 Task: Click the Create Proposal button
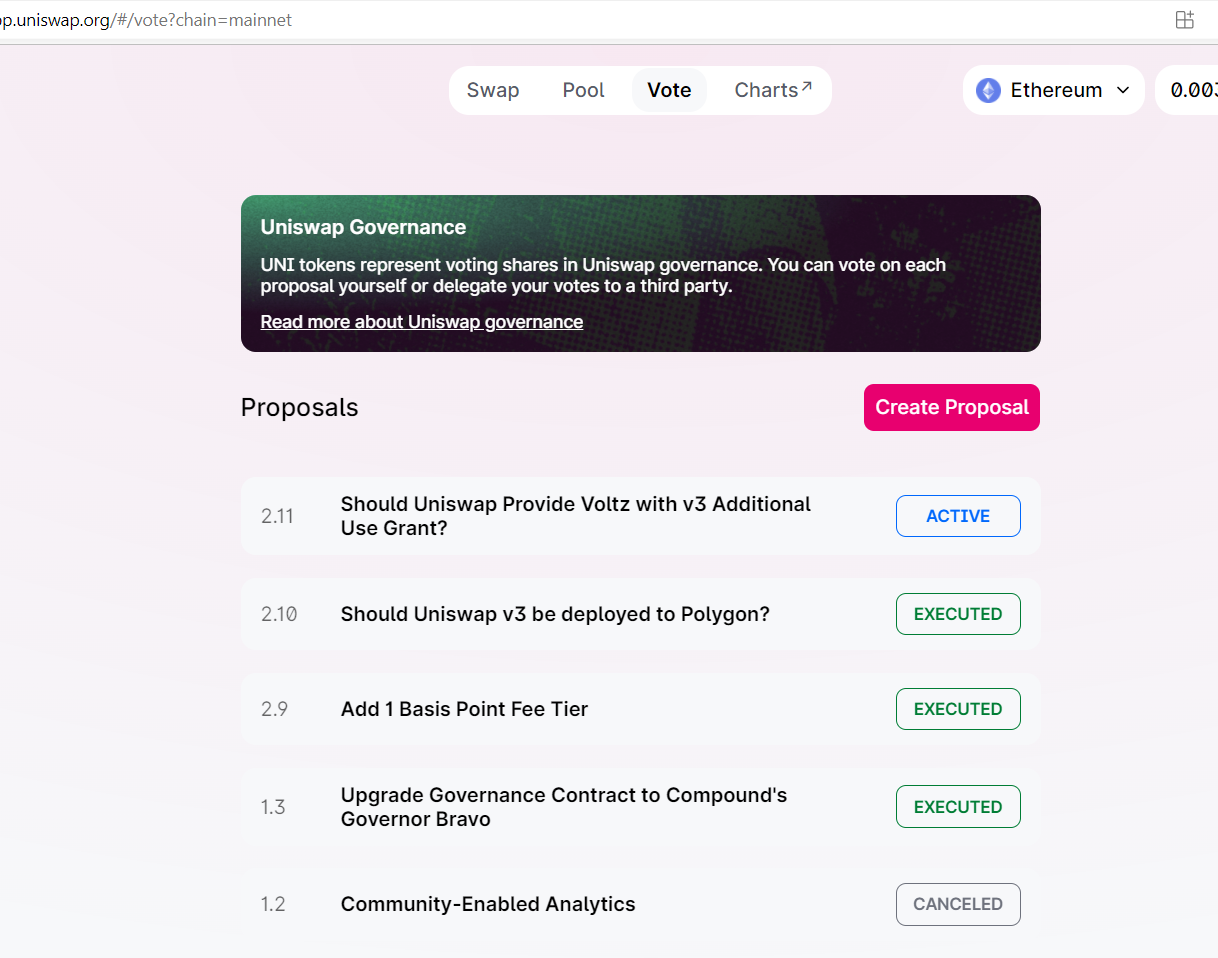[x=952, y=407]
